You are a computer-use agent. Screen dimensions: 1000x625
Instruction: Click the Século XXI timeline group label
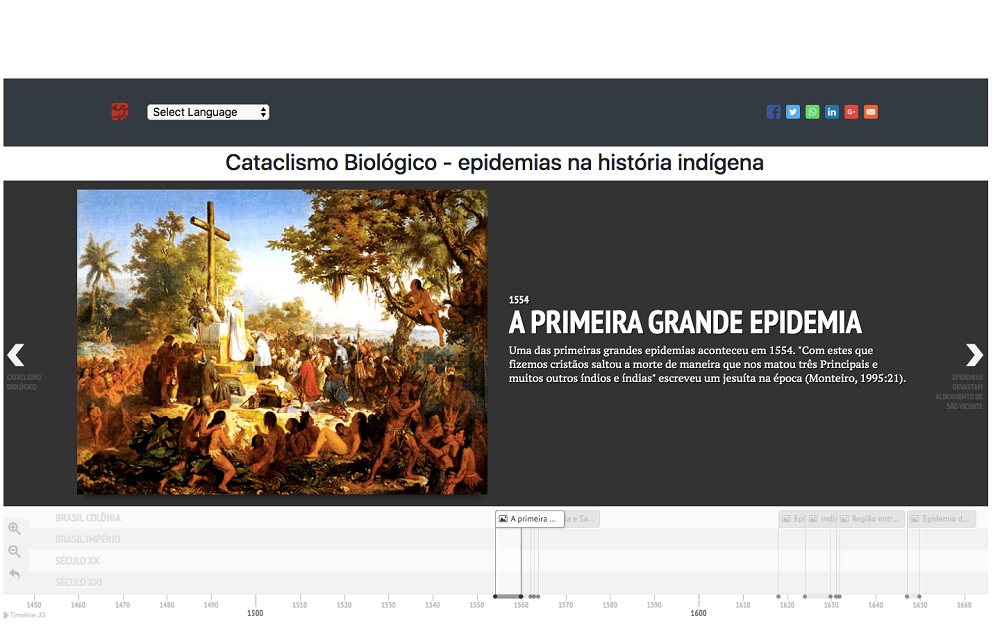pos(78,582)
